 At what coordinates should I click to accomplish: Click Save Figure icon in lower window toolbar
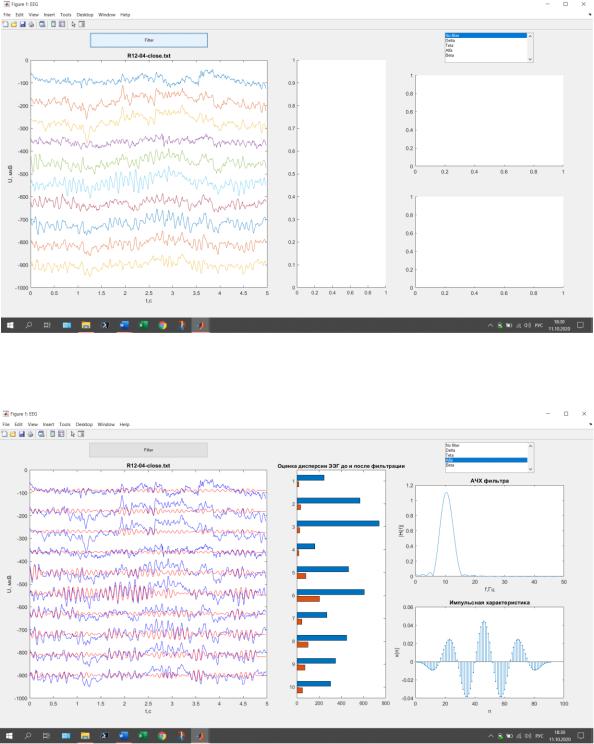[22, 434]
